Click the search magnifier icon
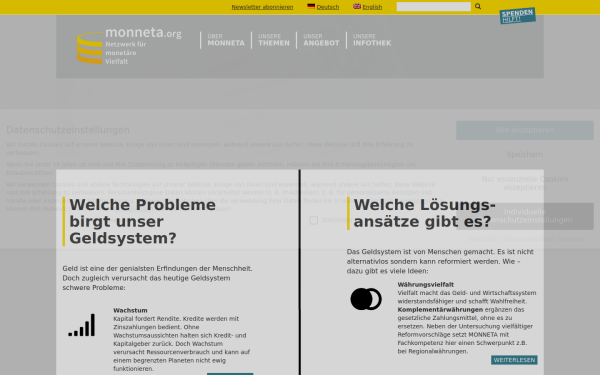This screenshot has height=375, width=600. (478, 7)
